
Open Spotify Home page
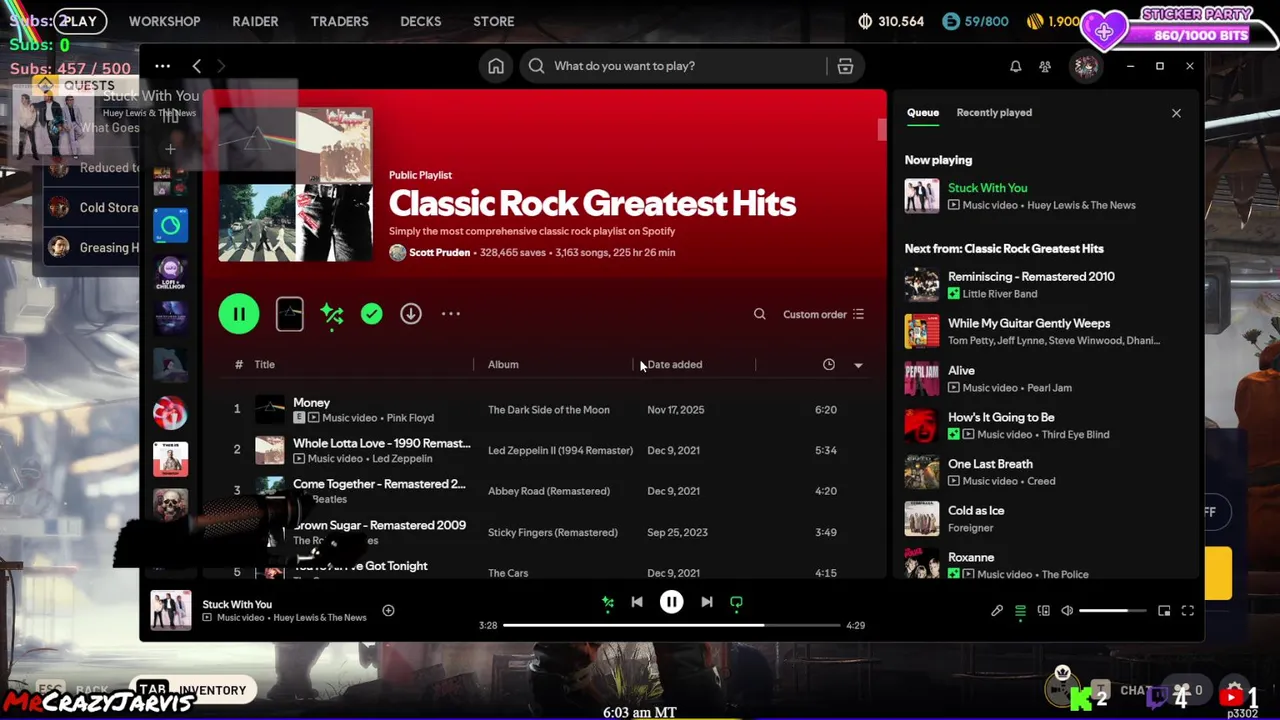click(496, 66)
